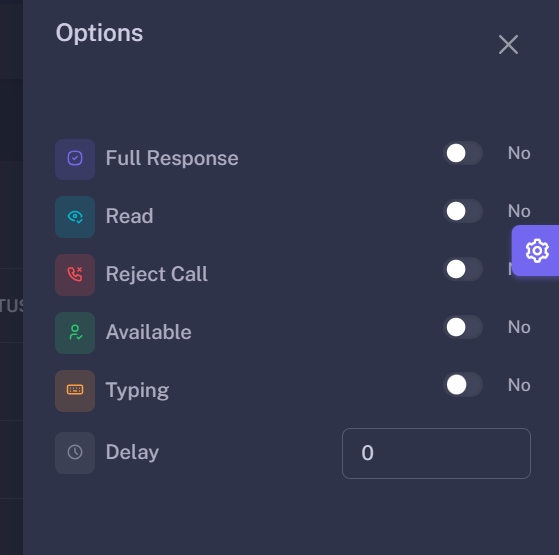Click the Full Response label
This screenshot has height=555, width=559.
click(172, 158)
